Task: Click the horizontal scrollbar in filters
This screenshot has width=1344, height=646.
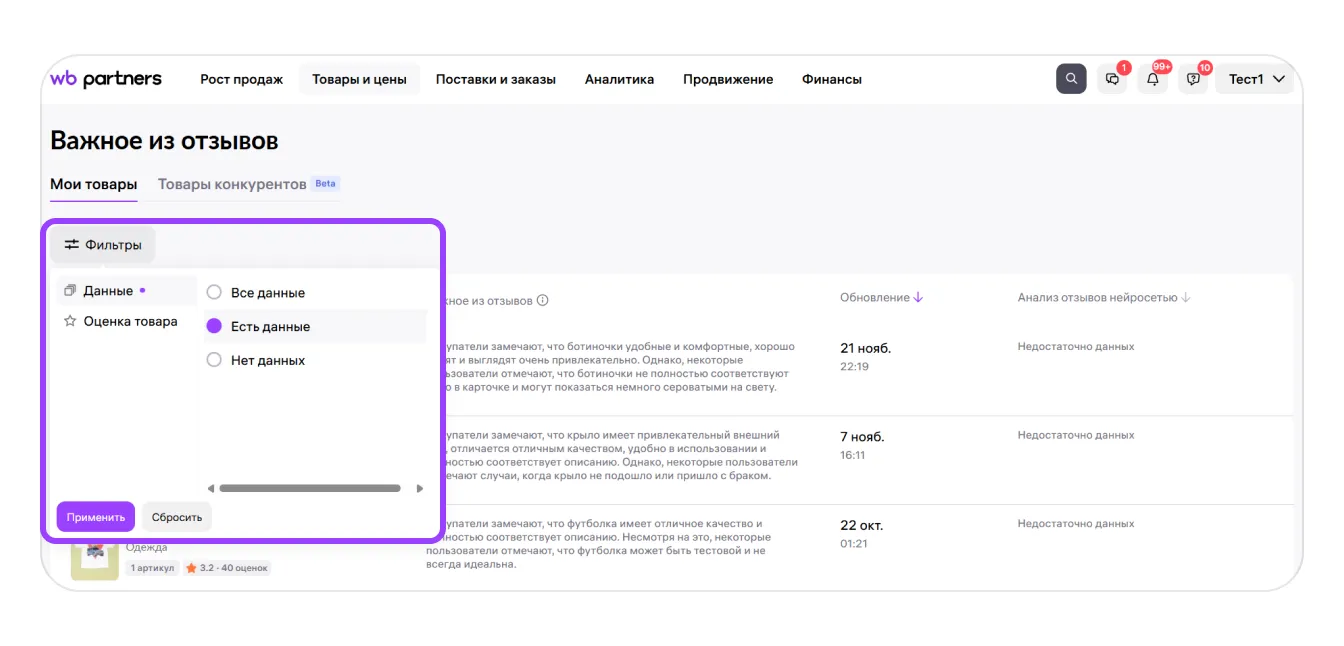Action: point(310,489)
